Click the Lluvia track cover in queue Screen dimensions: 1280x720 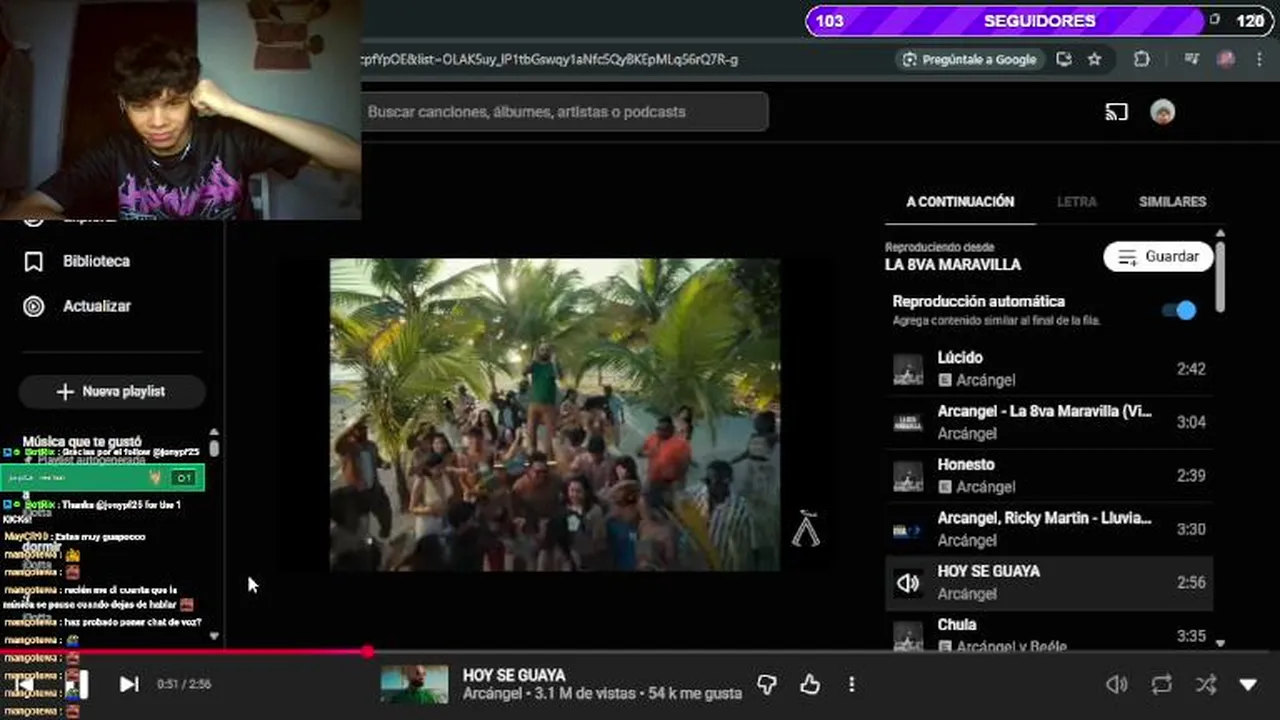[908, 530]
